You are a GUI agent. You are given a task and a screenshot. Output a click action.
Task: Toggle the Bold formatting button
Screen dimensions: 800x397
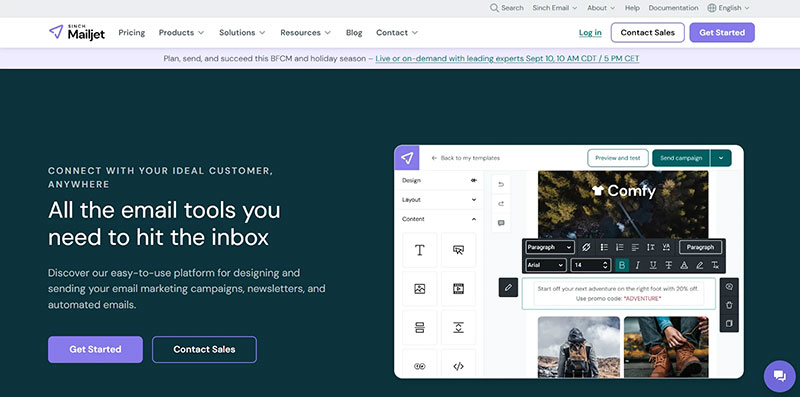pos(621,265)
